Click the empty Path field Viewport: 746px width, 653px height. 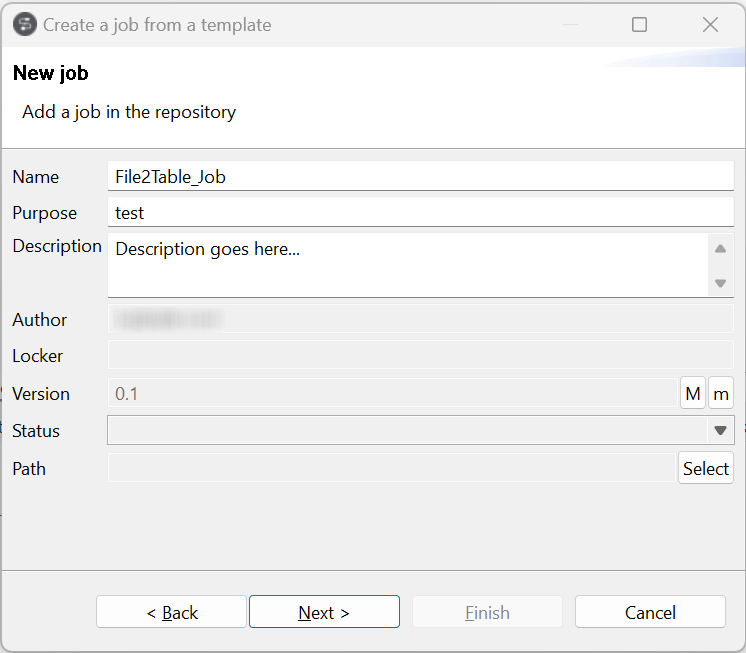coord(392,468)
